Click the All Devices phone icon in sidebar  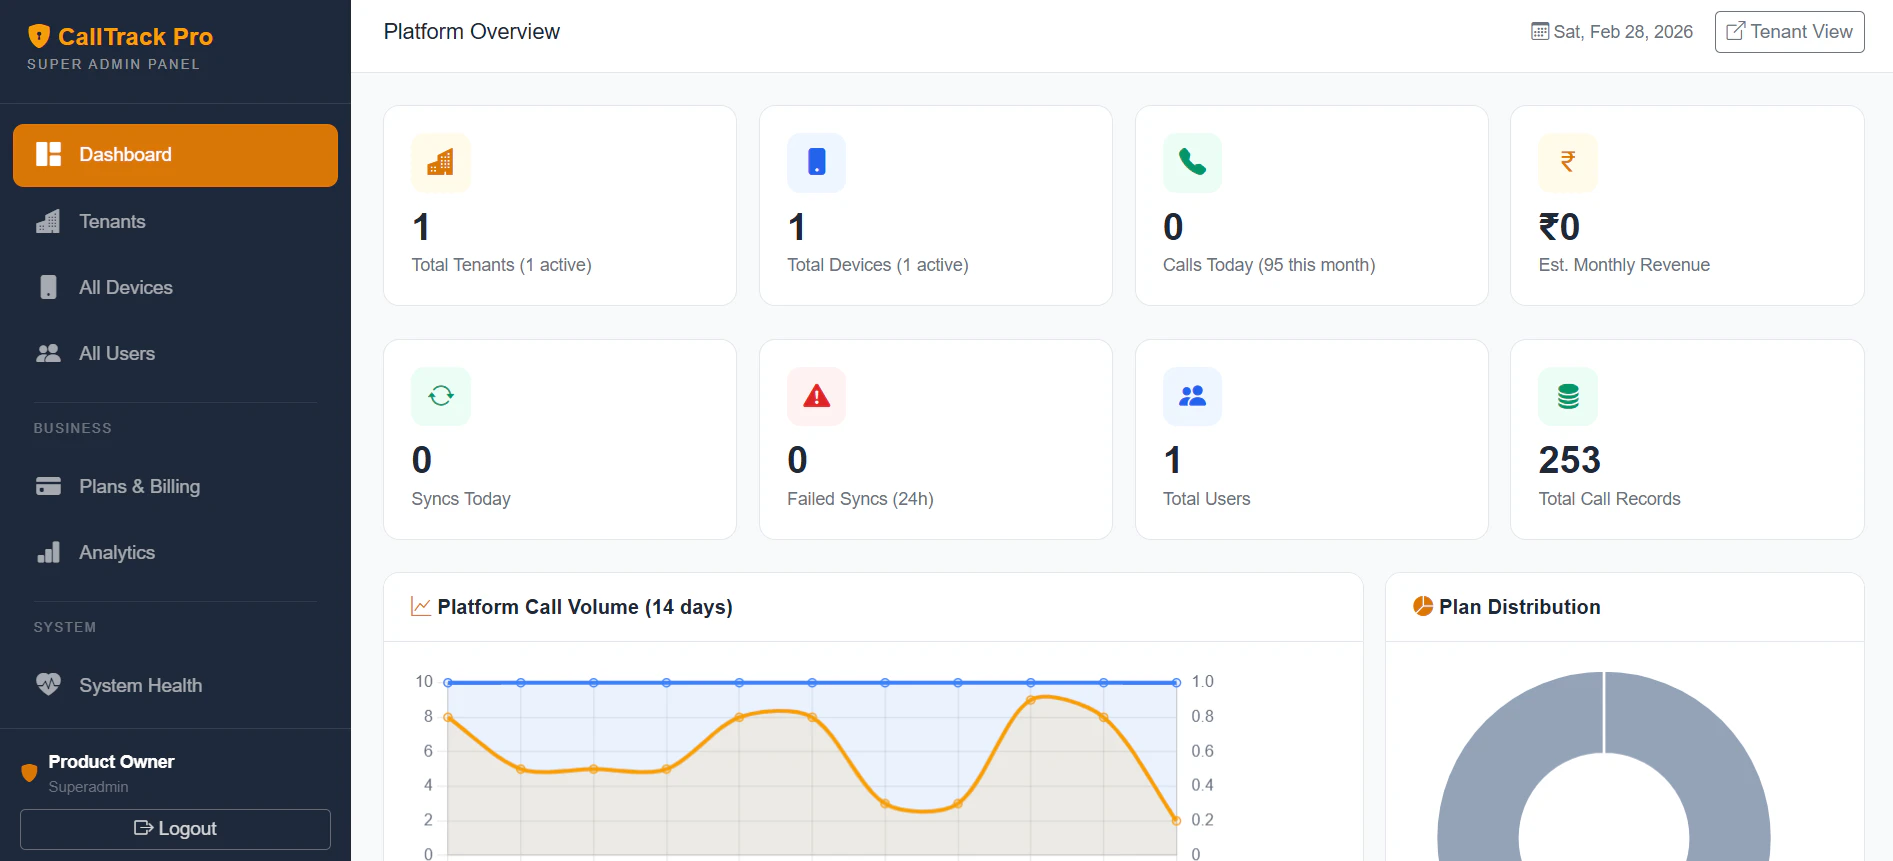pyautogui.click(x=48, y=287)
